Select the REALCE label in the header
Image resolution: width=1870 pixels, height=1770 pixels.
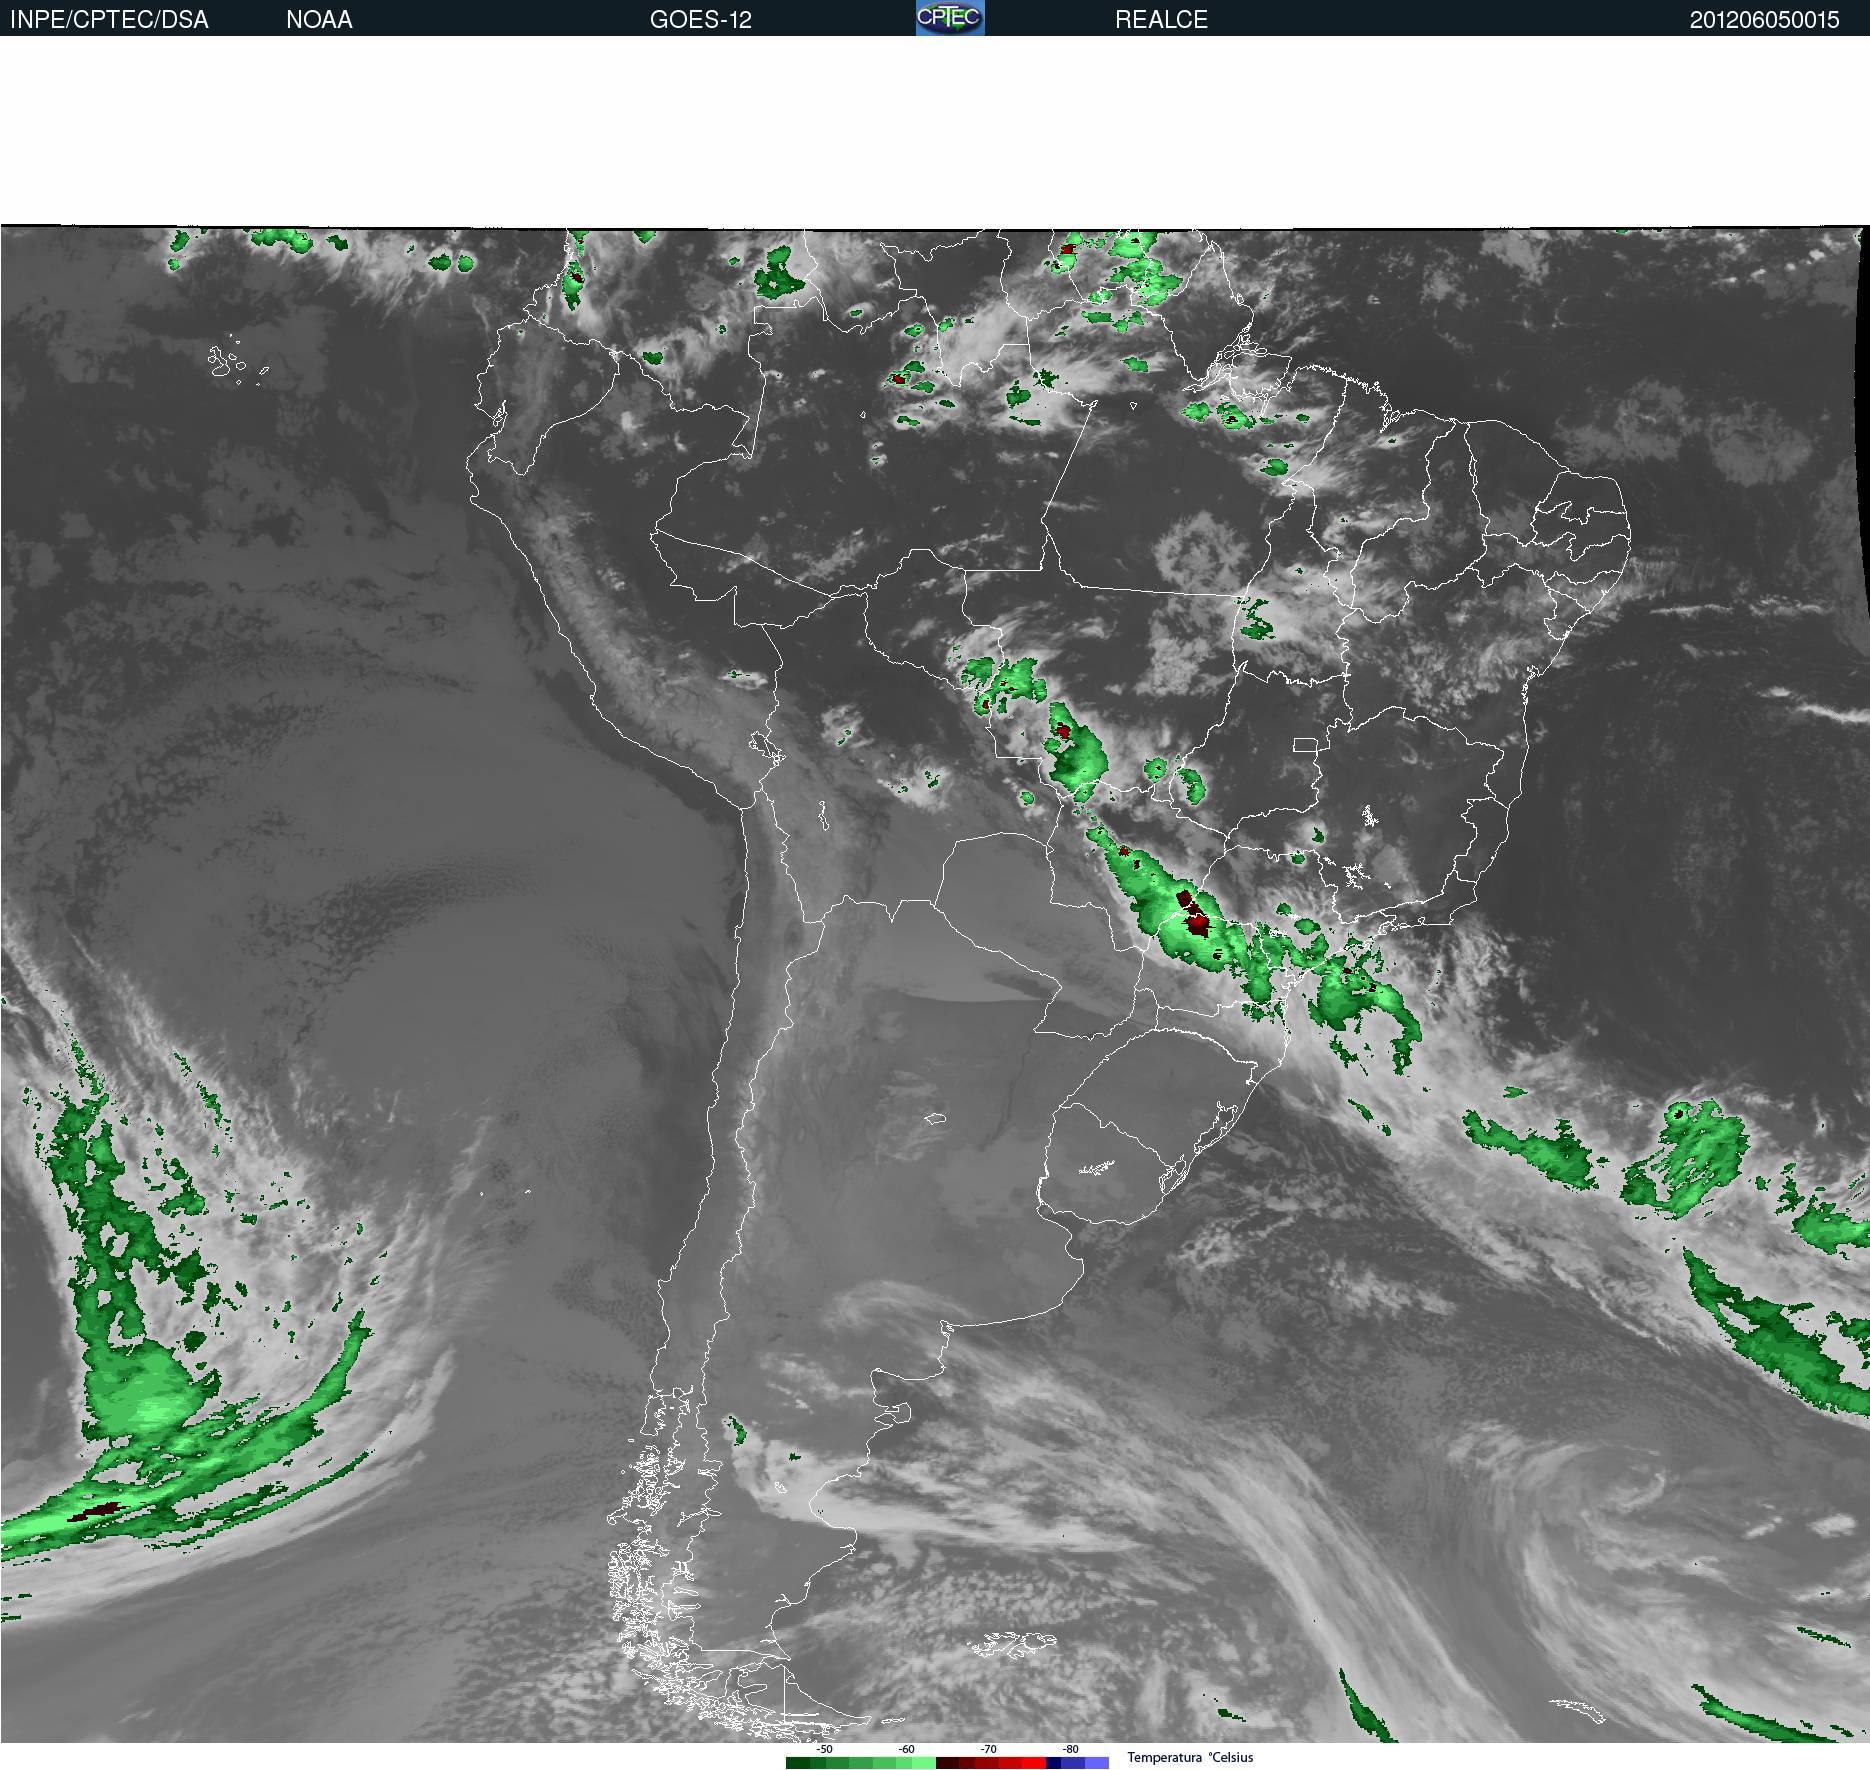tap(1161, 20)
